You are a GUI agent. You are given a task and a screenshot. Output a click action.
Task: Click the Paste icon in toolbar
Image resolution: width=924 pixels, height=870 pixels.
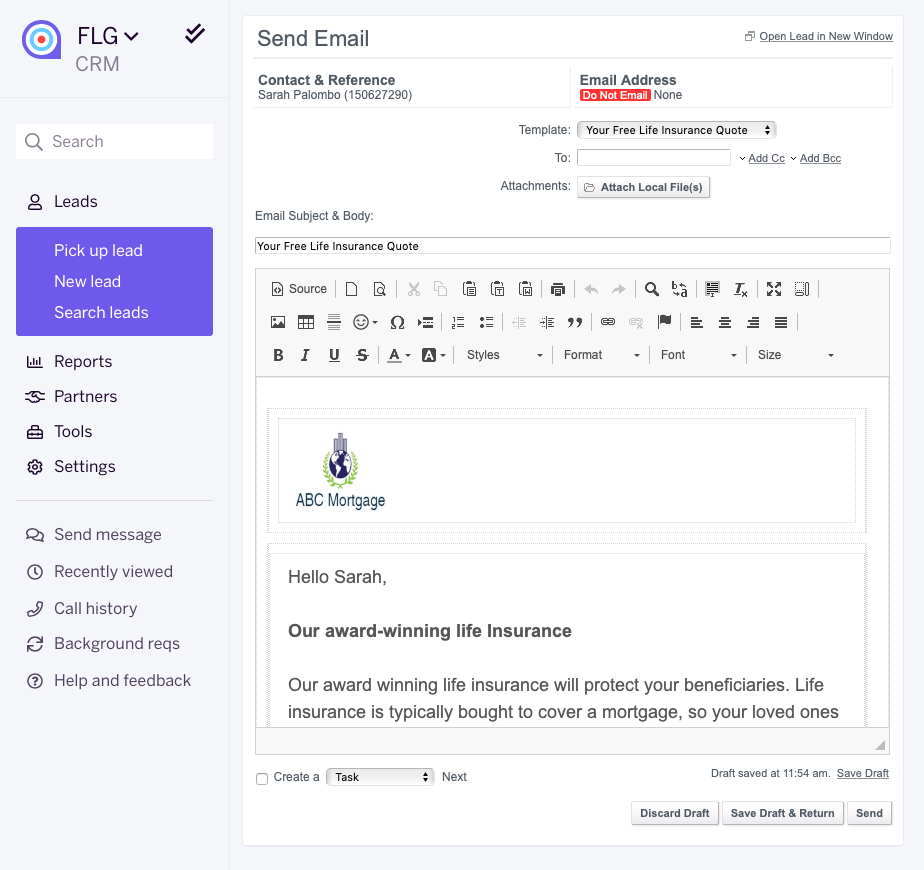coord(469,289)
